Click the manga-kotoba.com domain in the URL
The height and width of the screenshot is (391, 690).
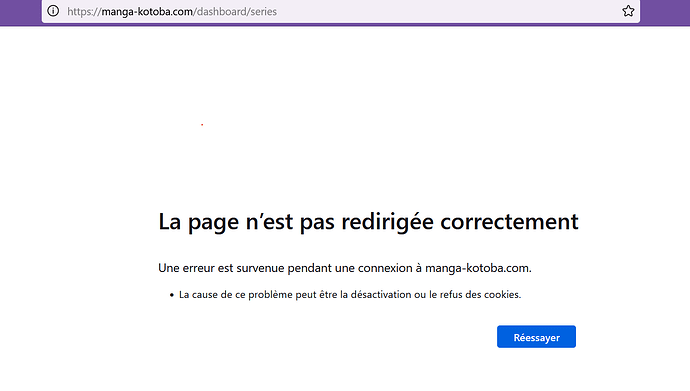point(147,12)
